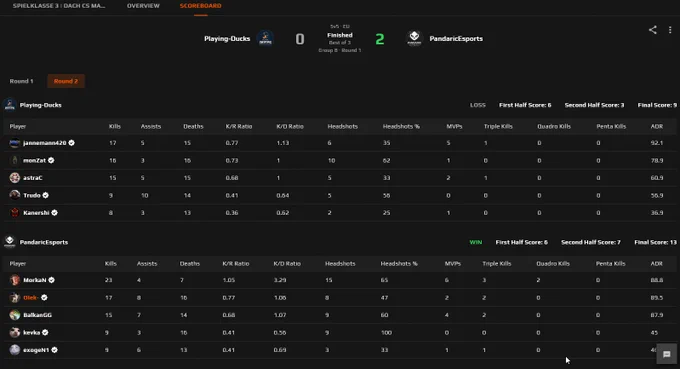Click Kanershi's avatar
Screen dimensions: 680x369
click(15, 212)
